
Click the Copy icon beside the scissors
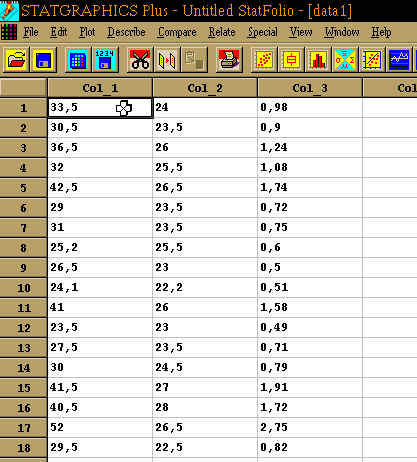coord(167,60)
